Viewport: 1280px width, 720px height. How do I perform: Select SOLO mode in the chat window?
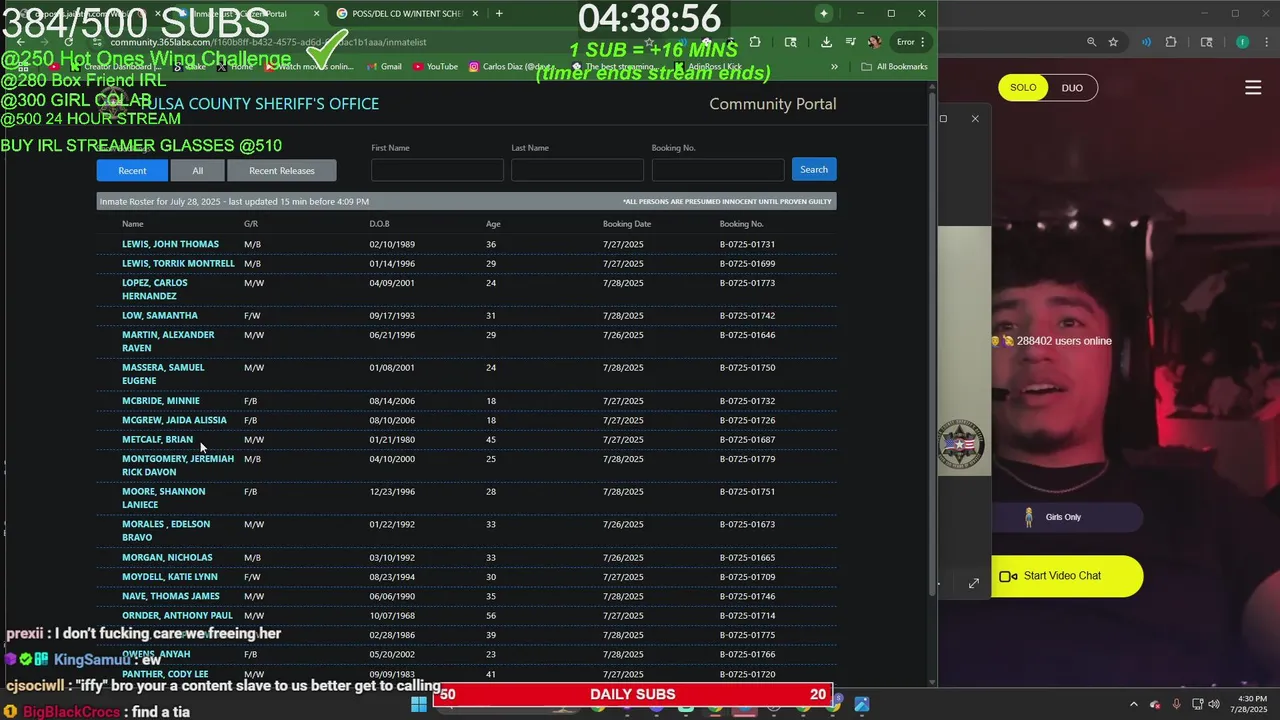click(1023, 88)
